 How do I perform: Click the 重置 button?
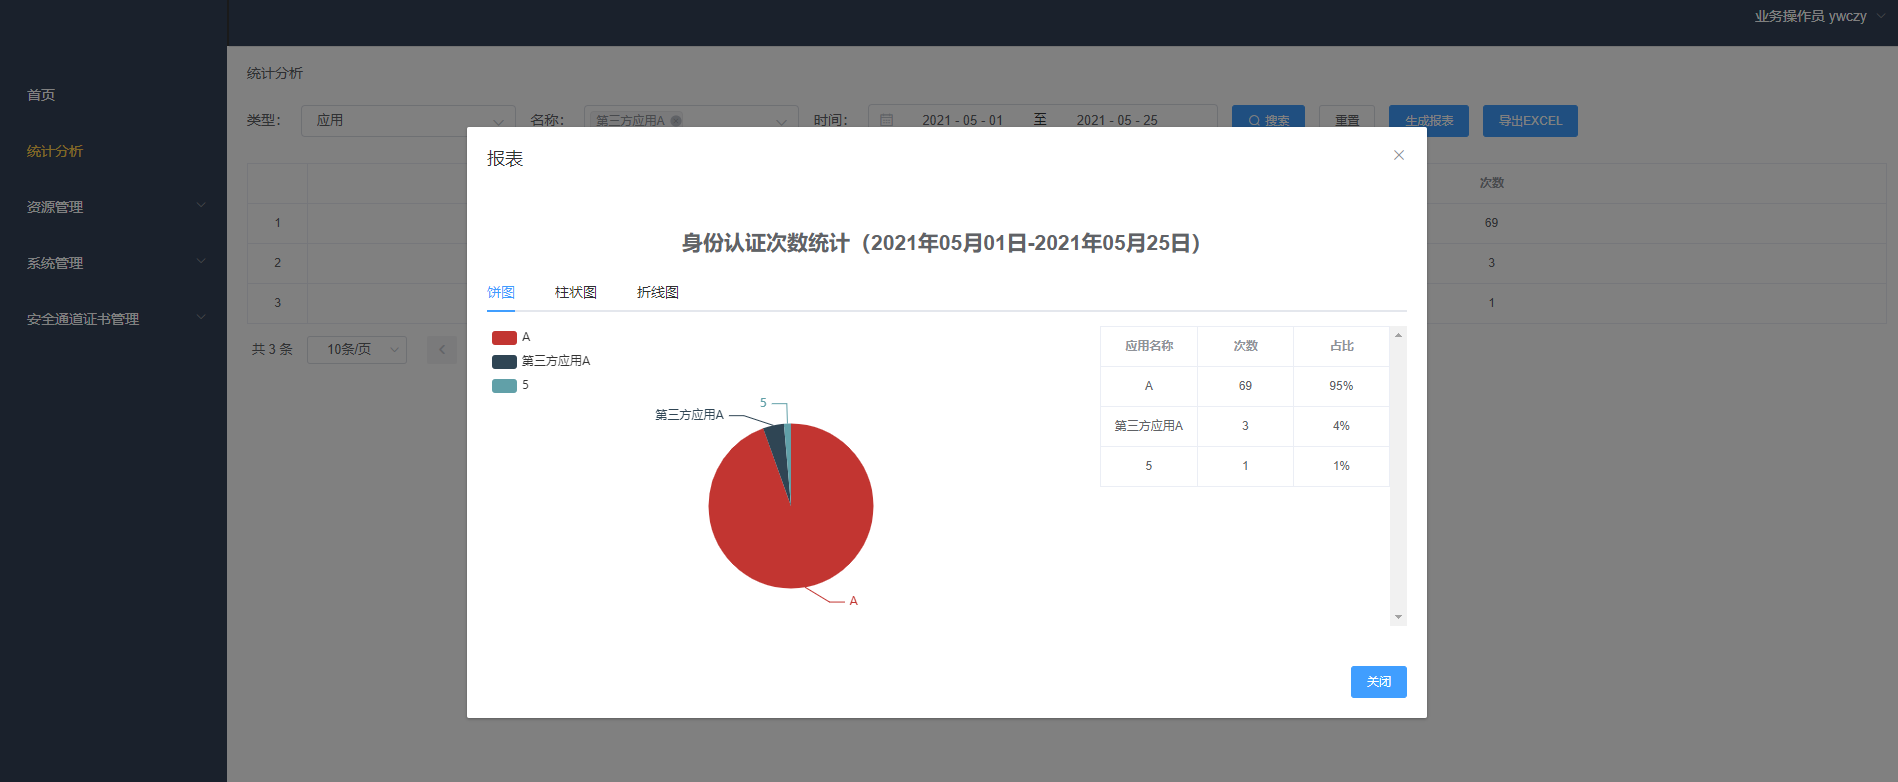click(1347, 120)
